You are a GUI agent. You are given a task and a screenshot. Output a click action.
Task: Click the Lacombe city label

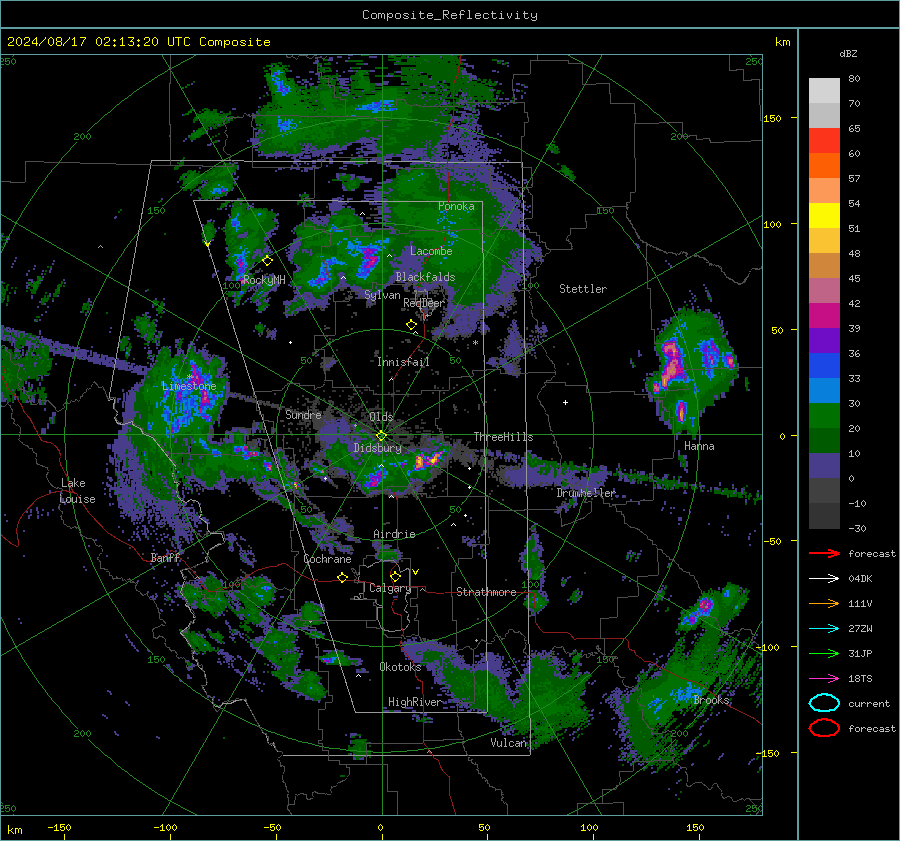(x=431, y=251)
